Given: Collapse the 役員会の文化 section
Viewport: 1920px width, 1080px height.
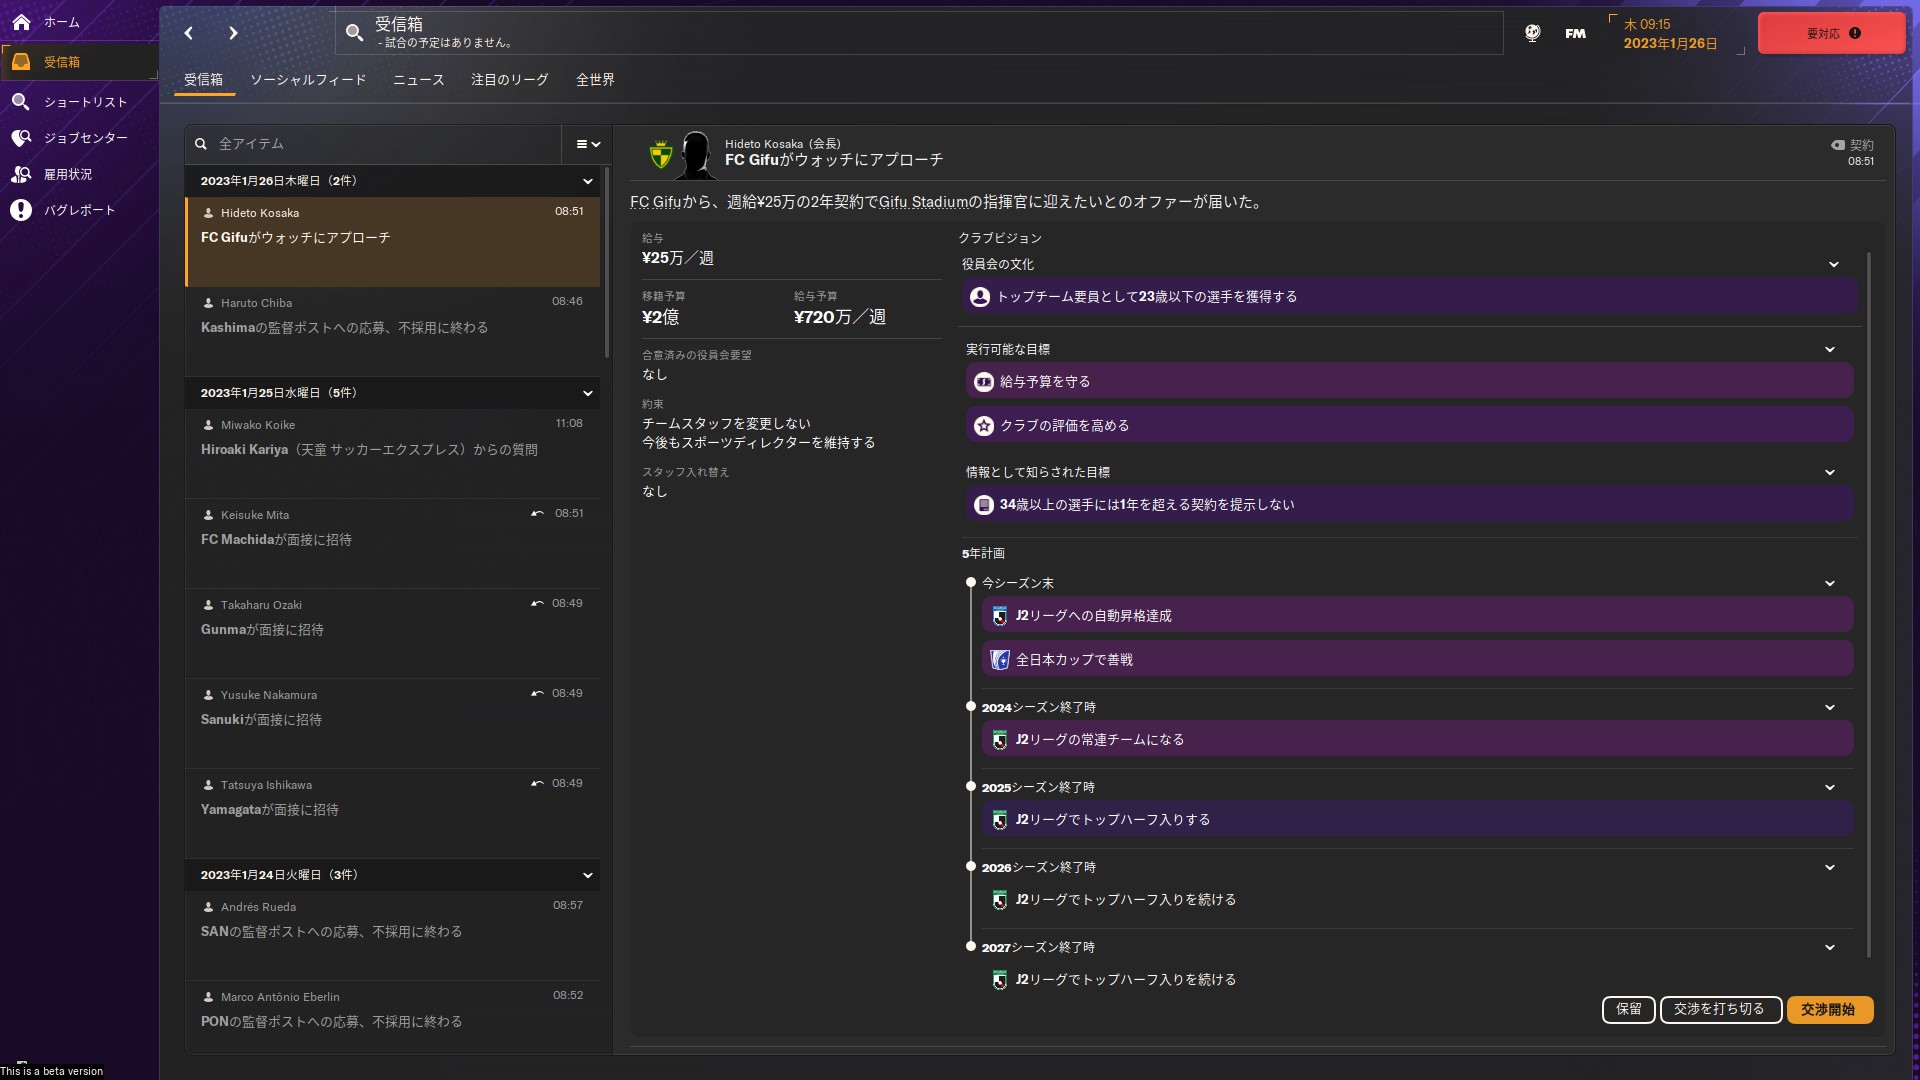Looking at the screenshot, I should [x=1833, y=264].
